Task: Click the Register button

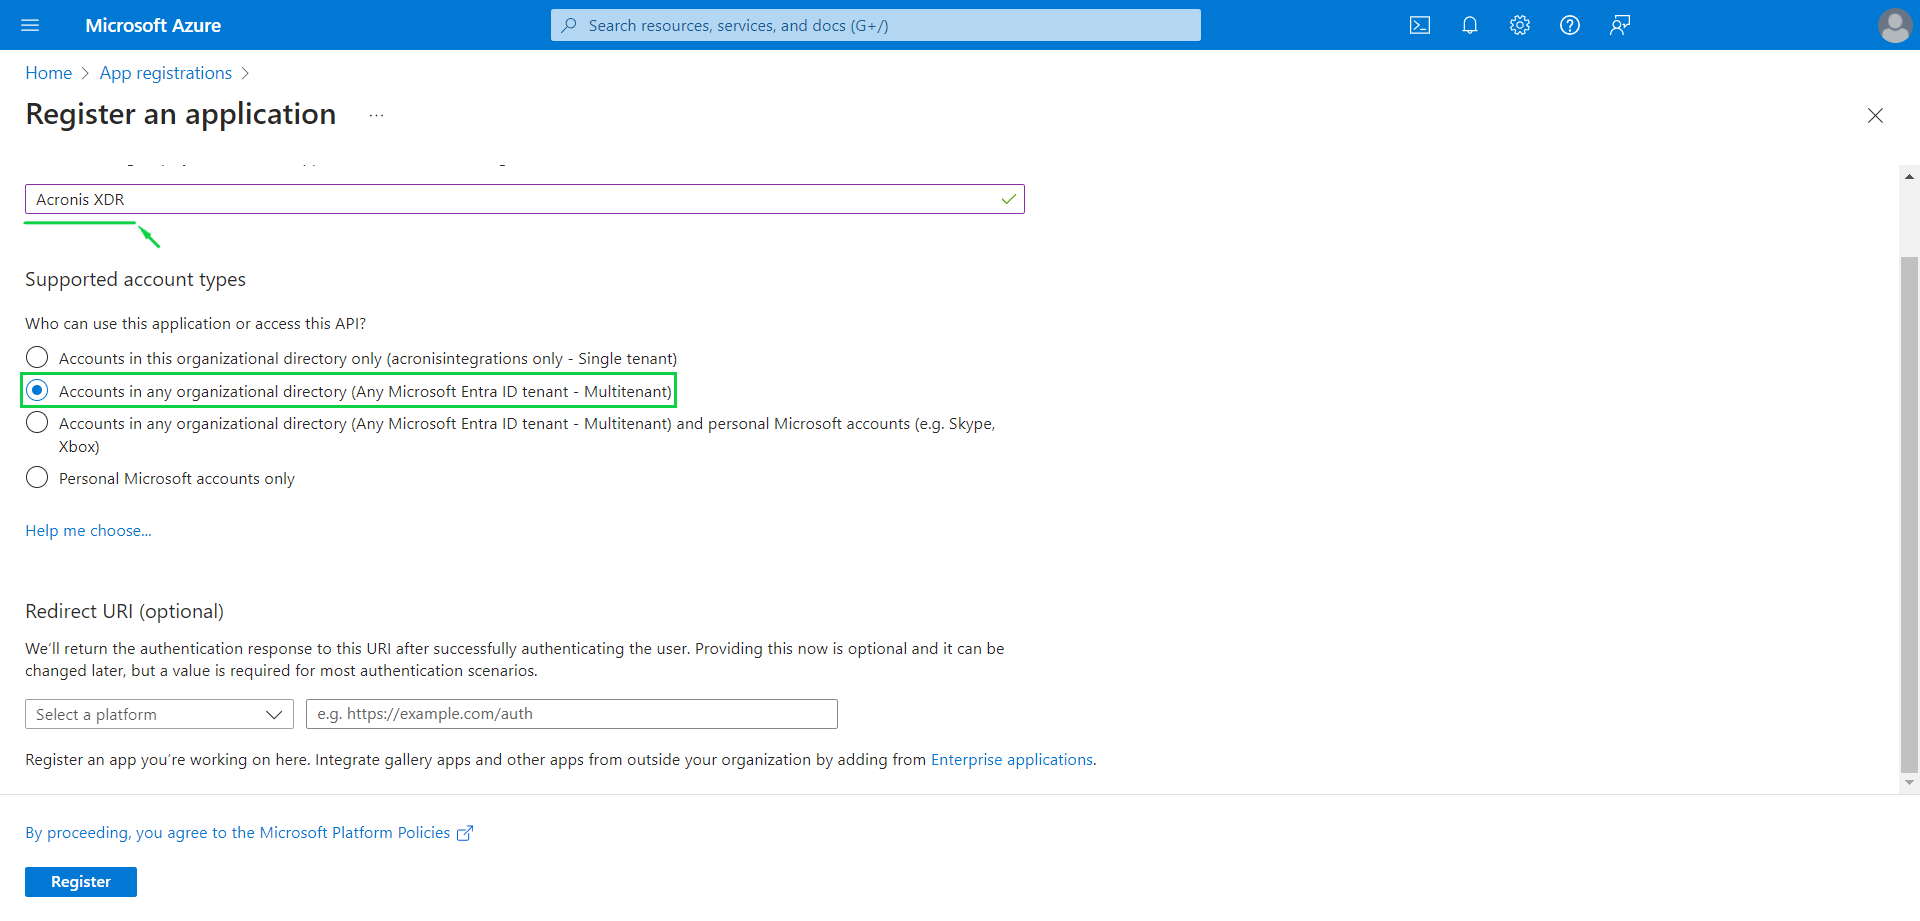Action: click(80, 881)
